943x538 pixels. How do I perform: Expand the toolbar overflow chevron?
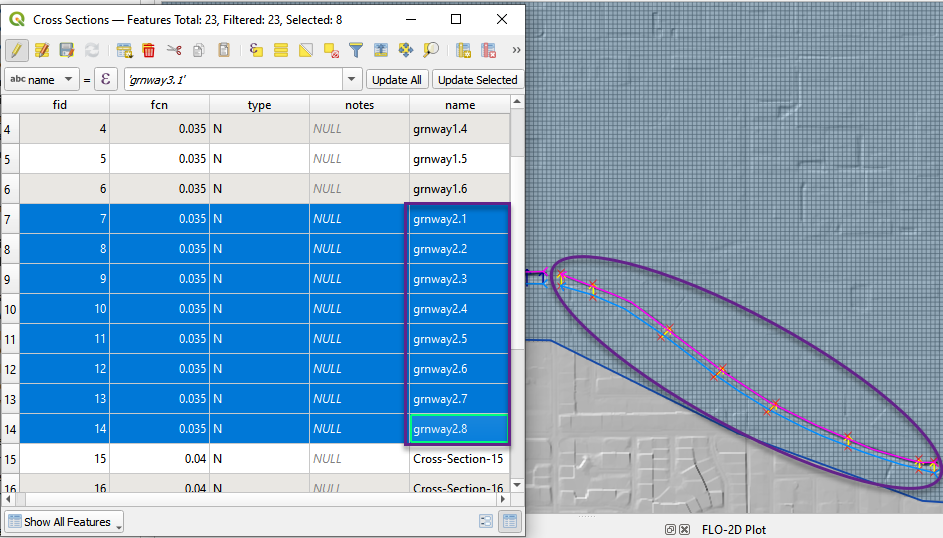[516, 50]
